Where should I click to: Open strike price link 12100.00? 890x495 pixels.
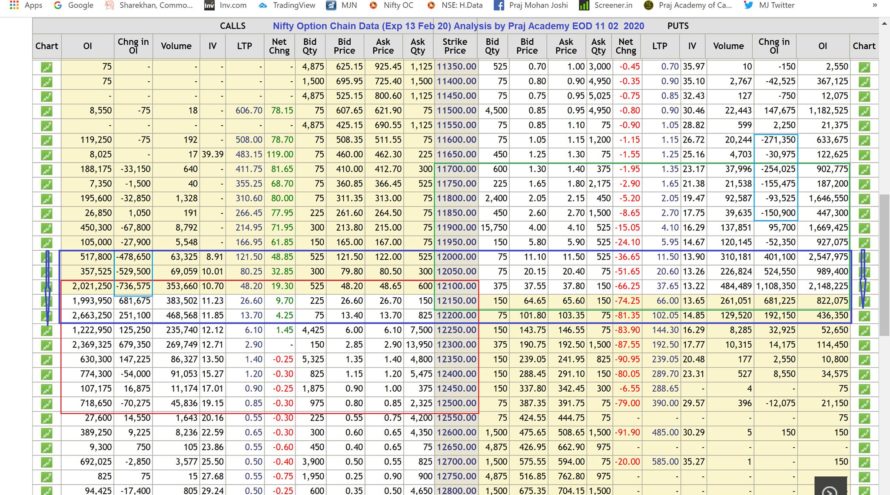pyautogui.click(x=456, y=286)
